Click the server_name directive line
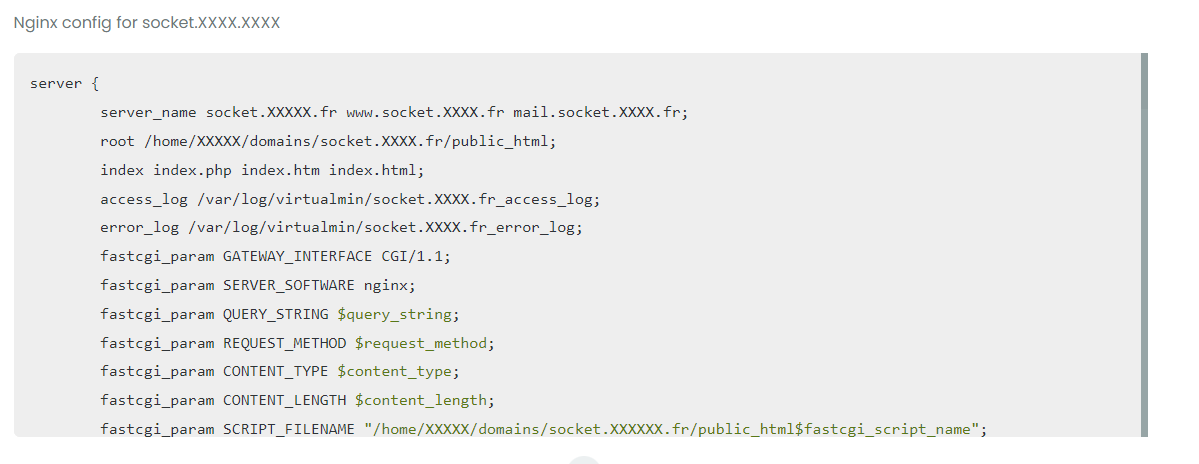Image resolution: width=1199 pixels, height=464 pixels. [394, 112]
